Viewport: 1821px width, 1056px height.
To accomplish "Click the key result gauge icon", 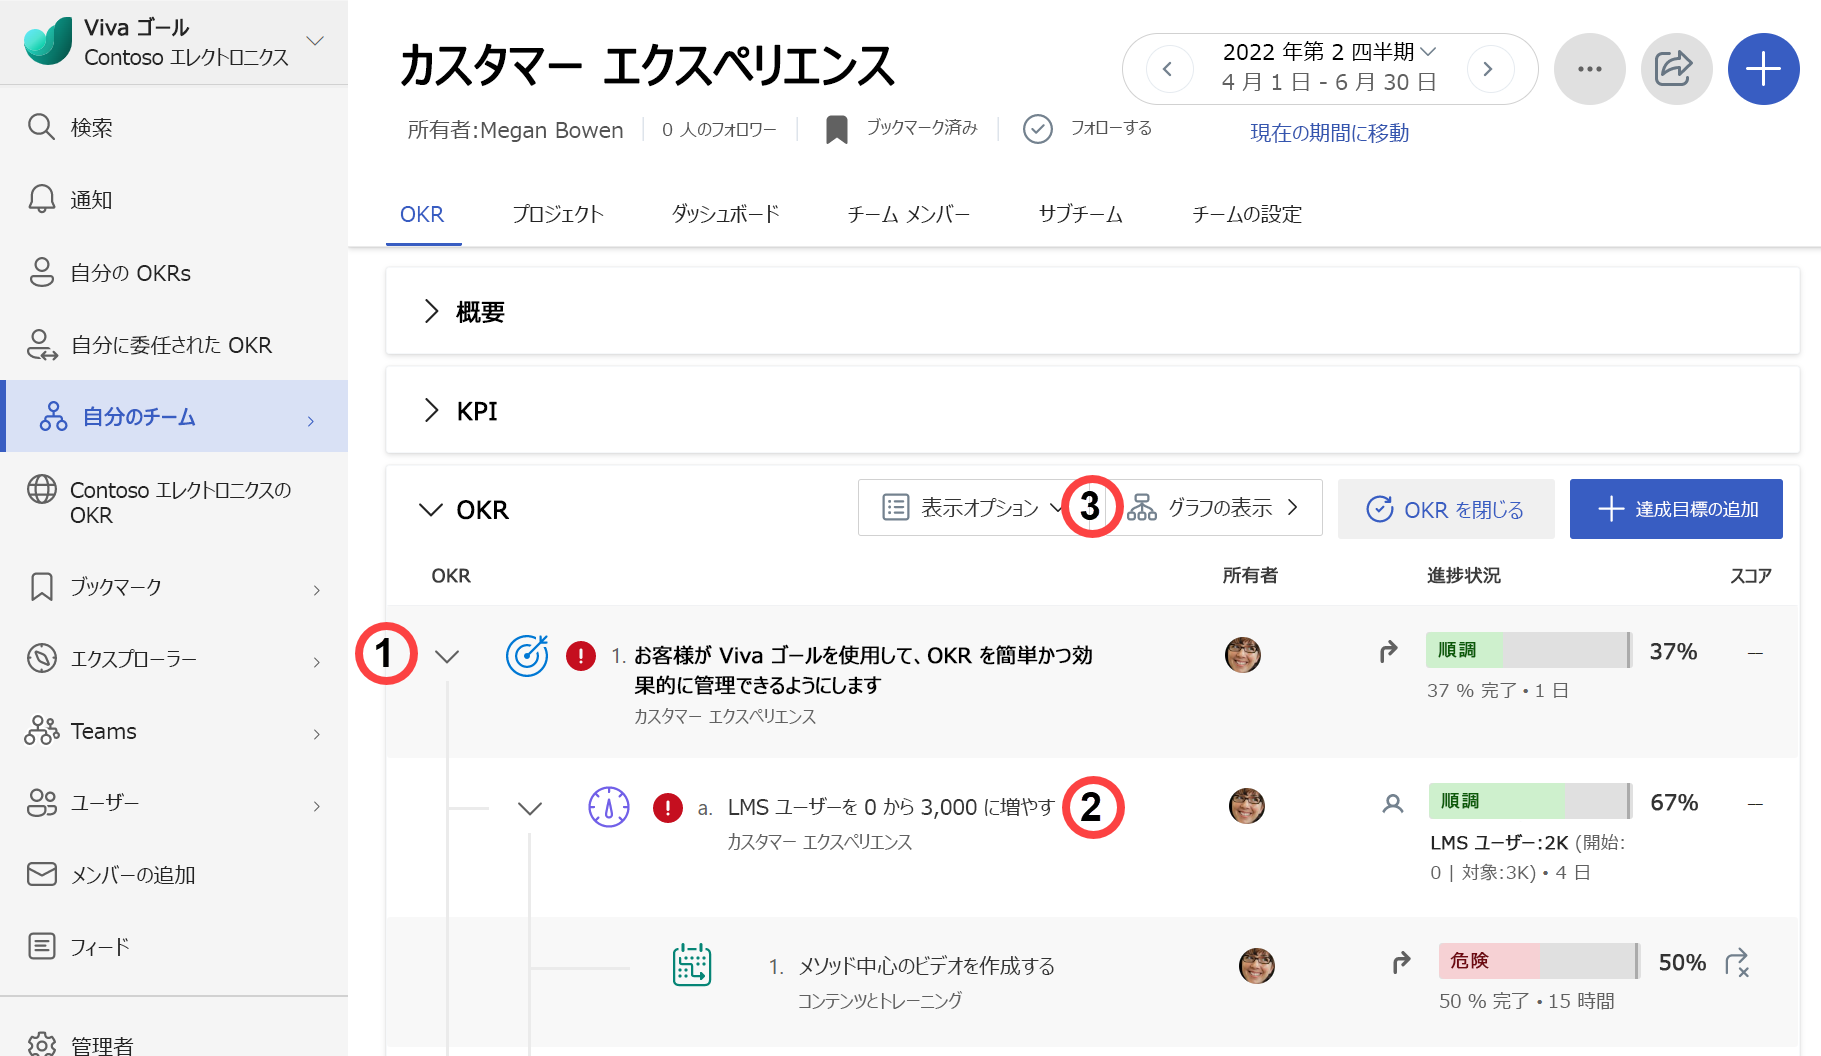I will click(609, 807).
